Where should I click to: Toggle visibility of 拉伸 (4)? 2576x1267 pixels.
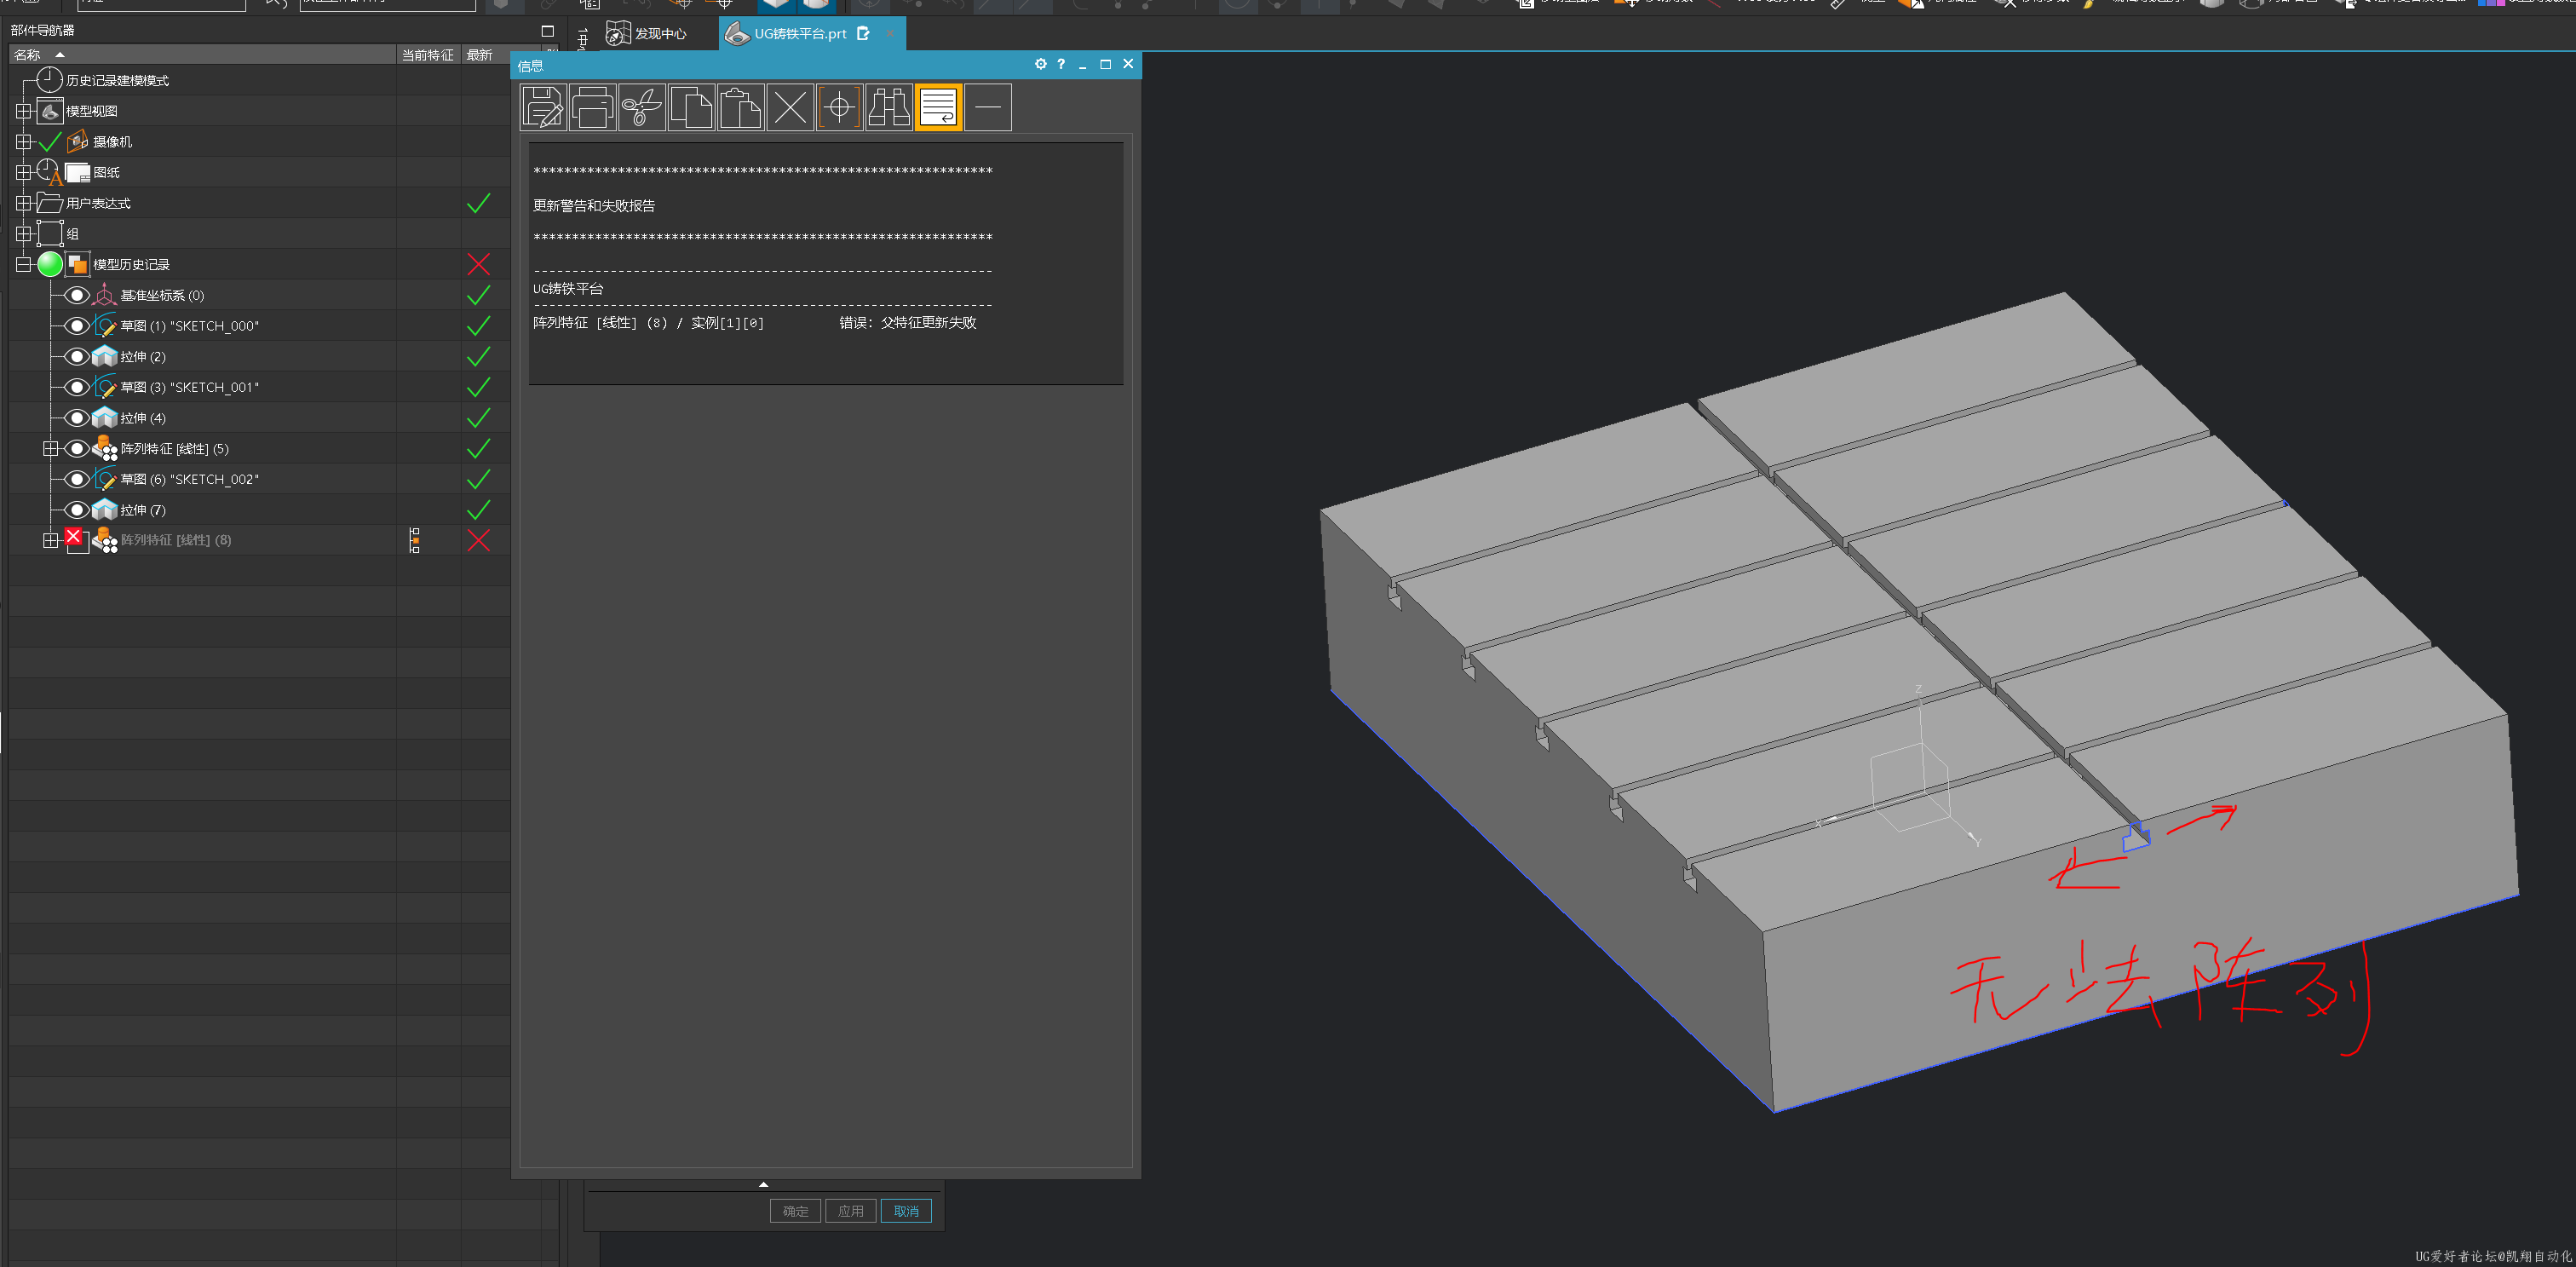point(77,418)
